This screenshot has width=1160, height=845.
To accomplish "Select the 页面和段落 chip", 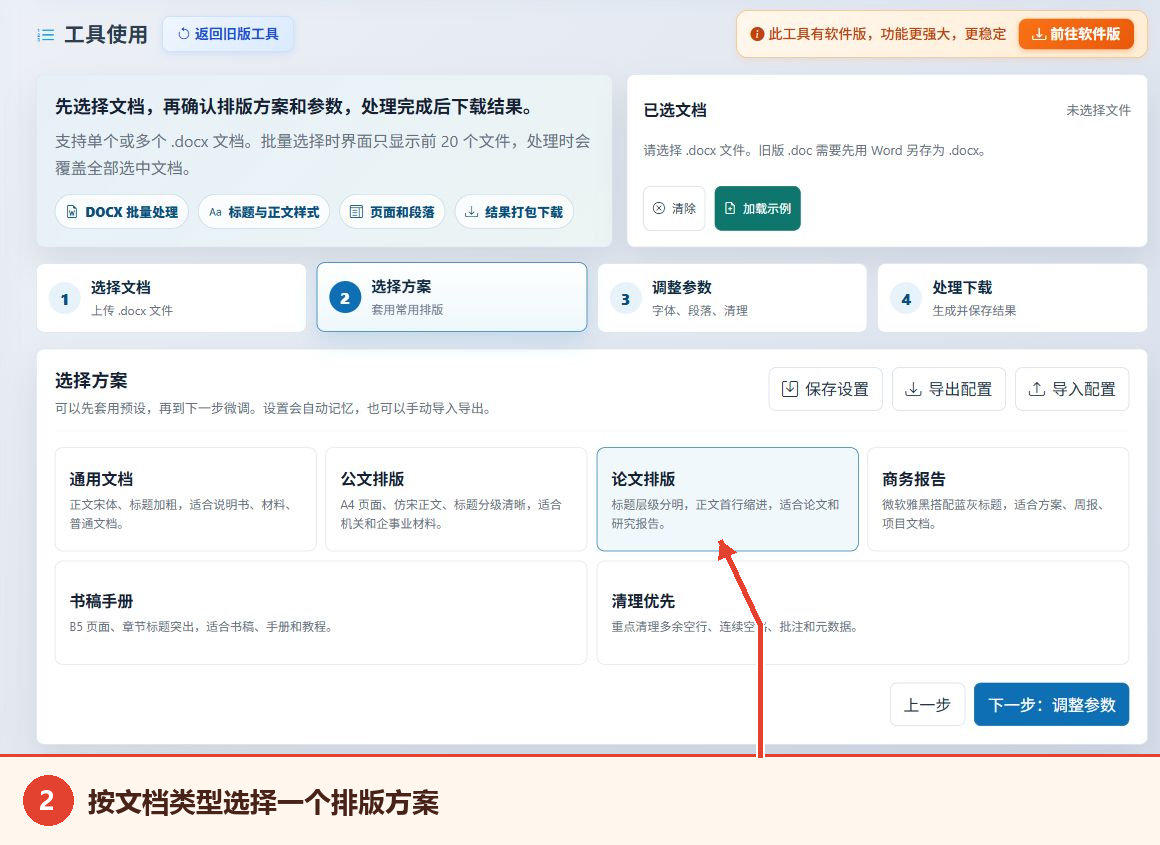I will click(392, 212).
